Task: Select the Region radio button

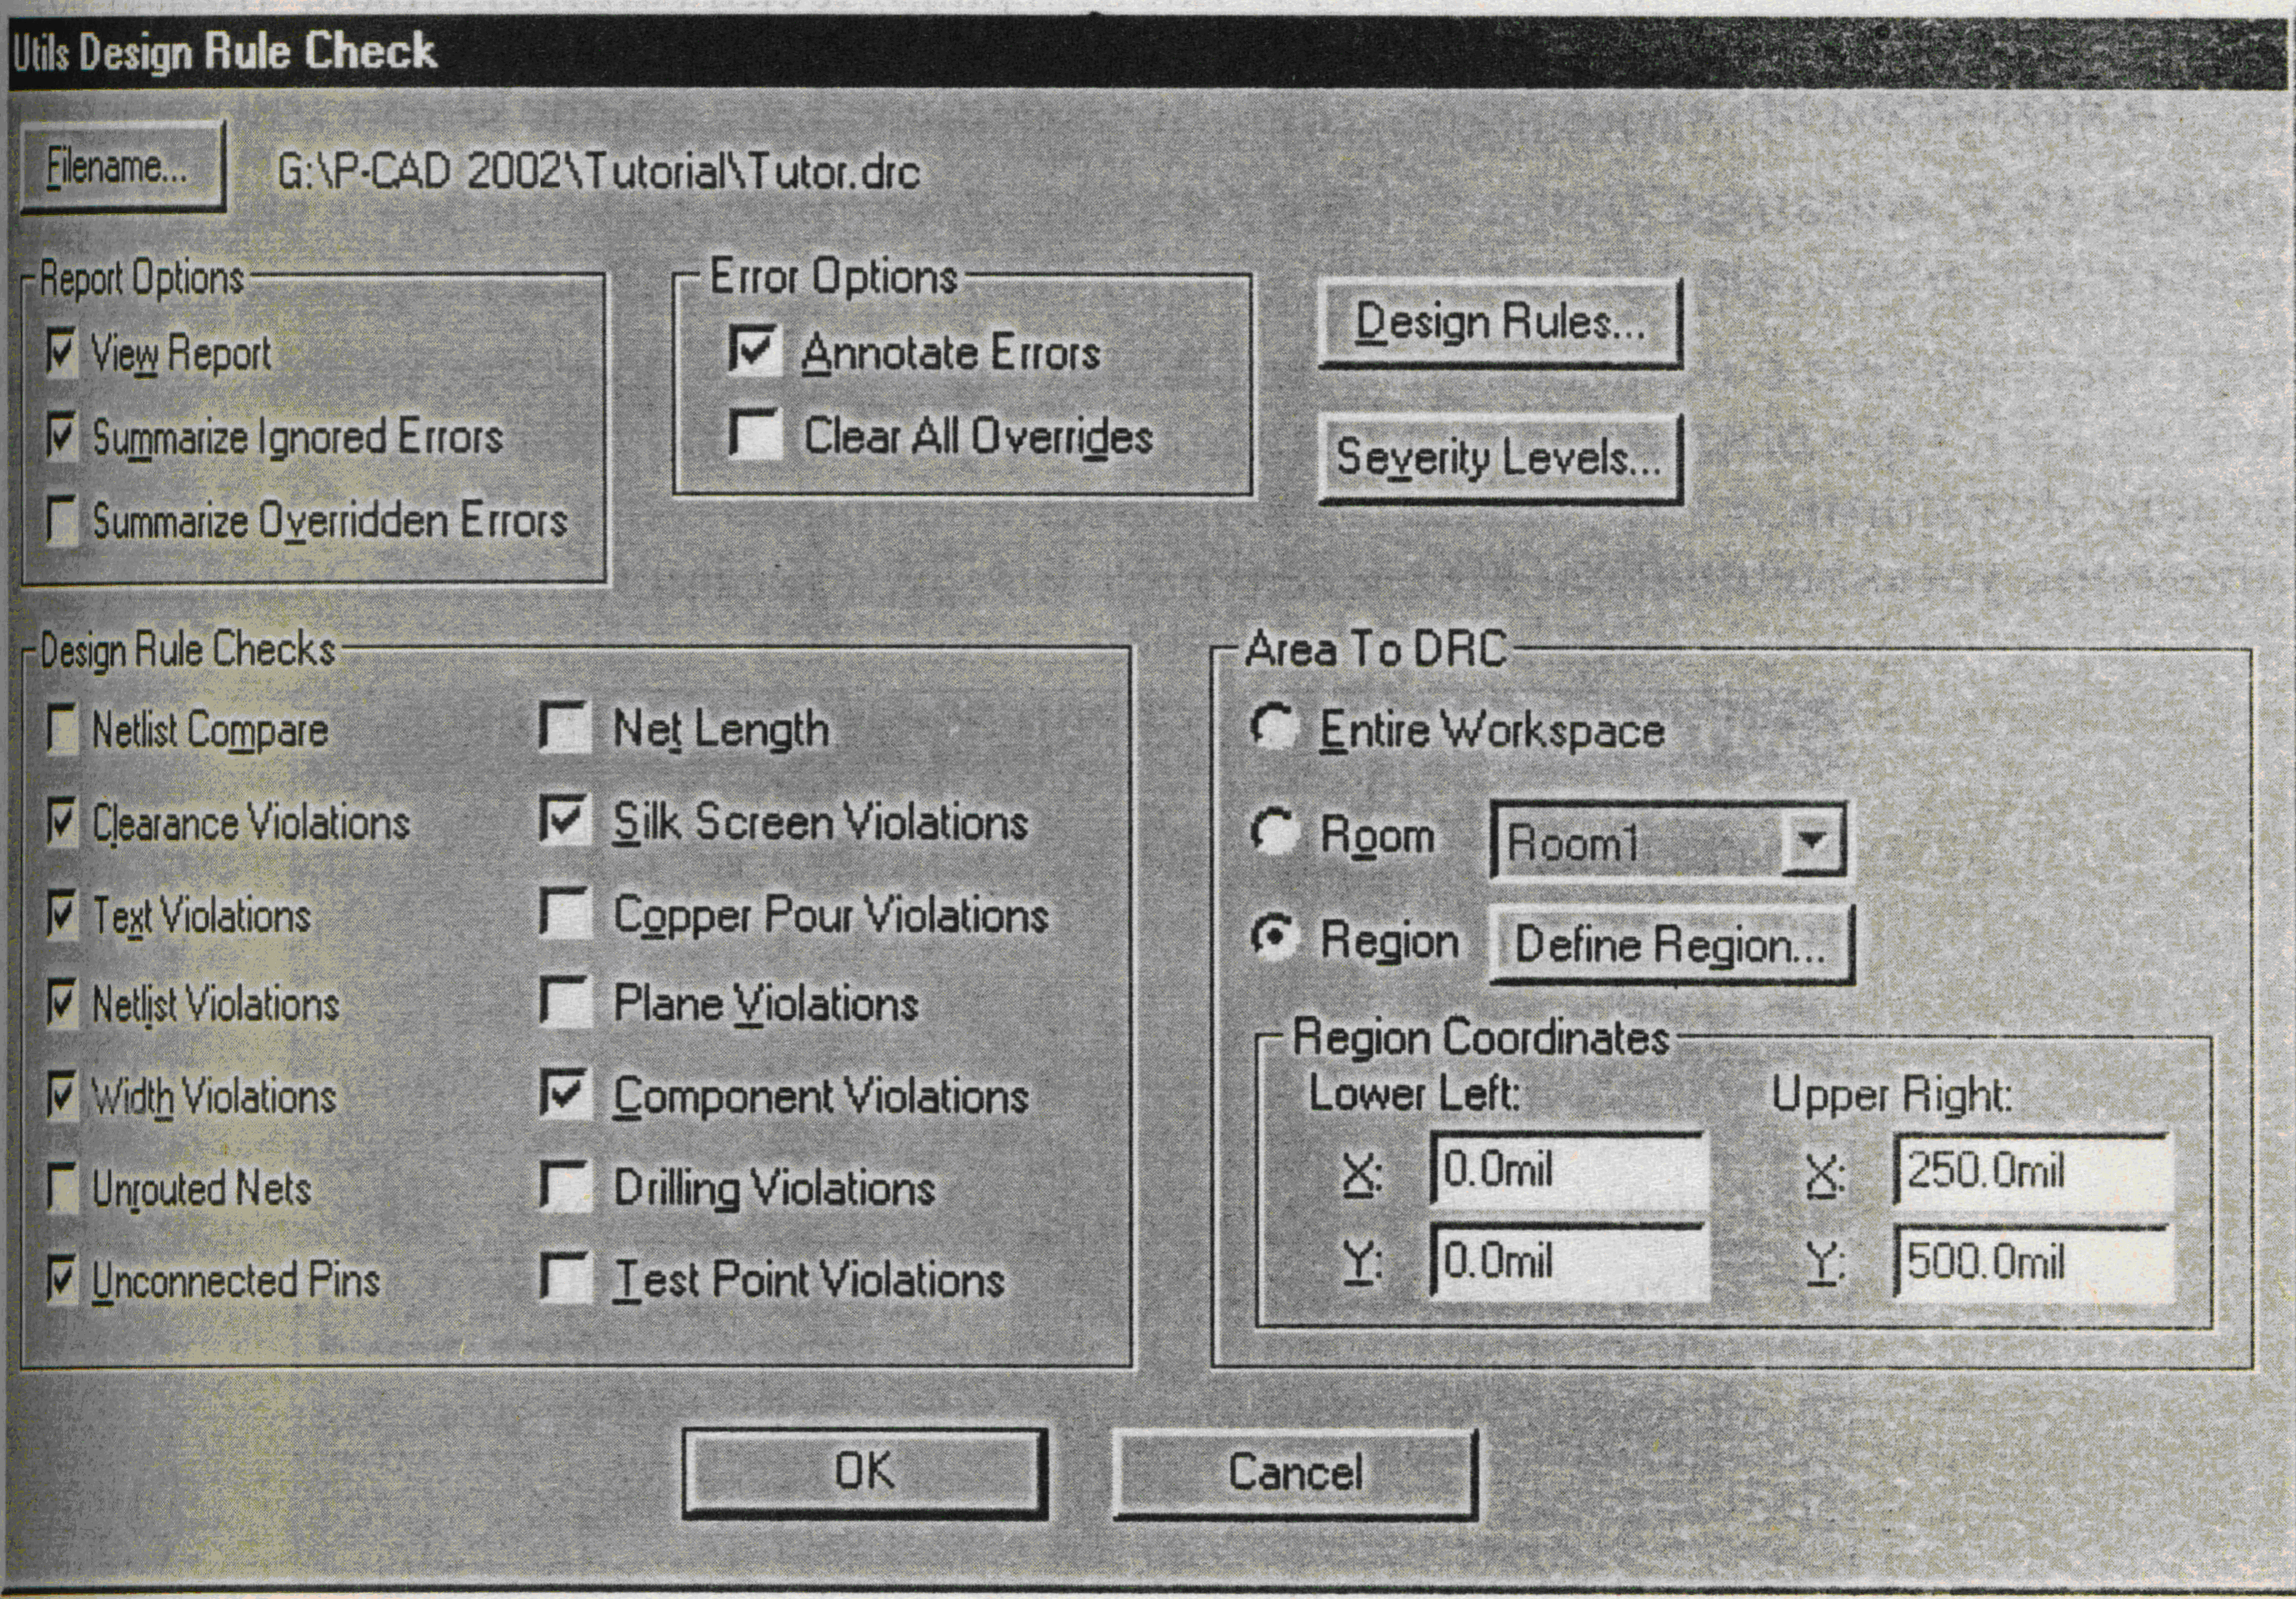Action: click(x=1274, y=937)
